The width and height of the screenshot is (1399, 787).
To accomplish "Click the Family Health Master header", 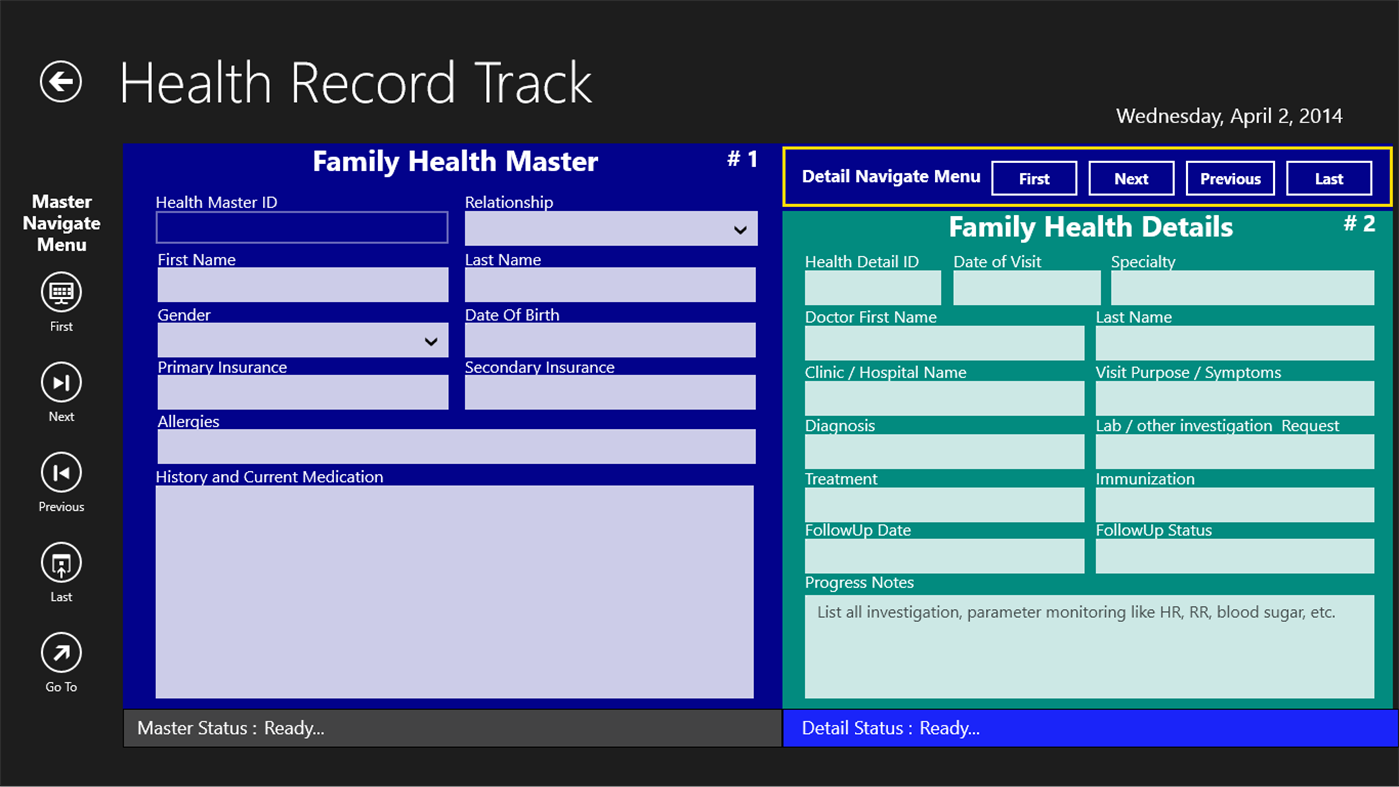I will coord(455,161).
